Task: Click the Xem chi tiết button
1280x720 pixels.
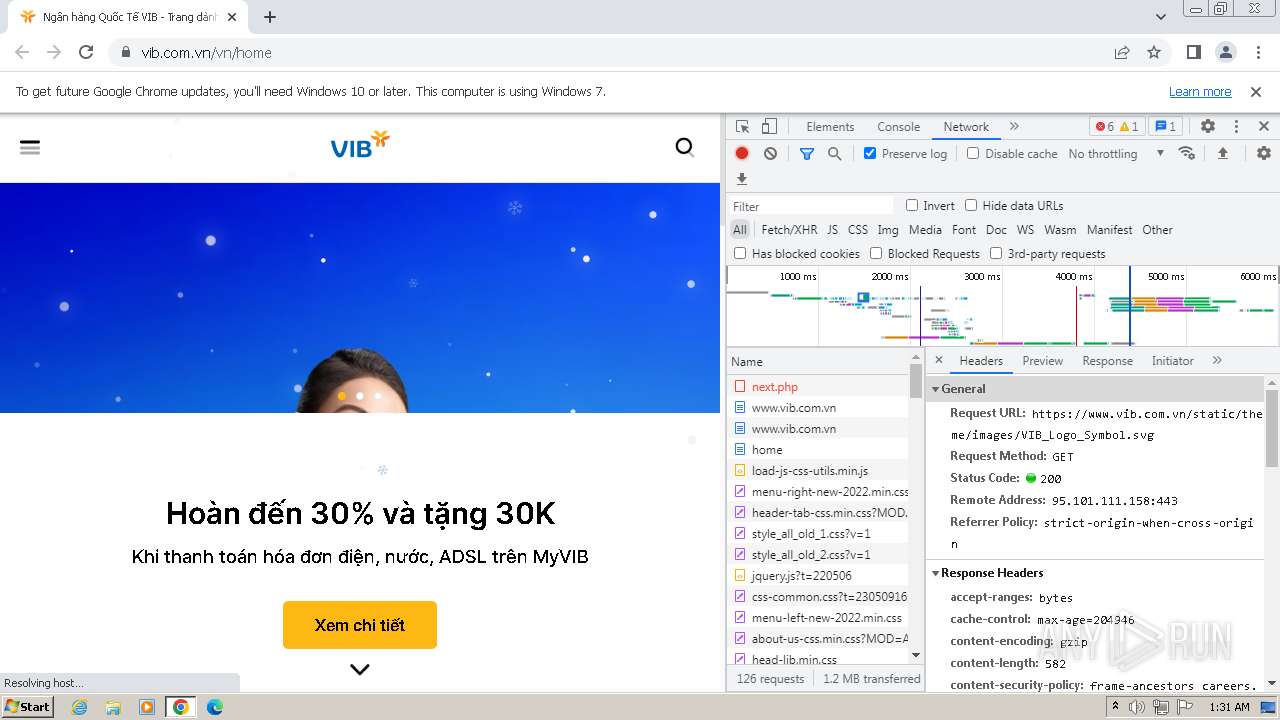Action: coord(360,625)
